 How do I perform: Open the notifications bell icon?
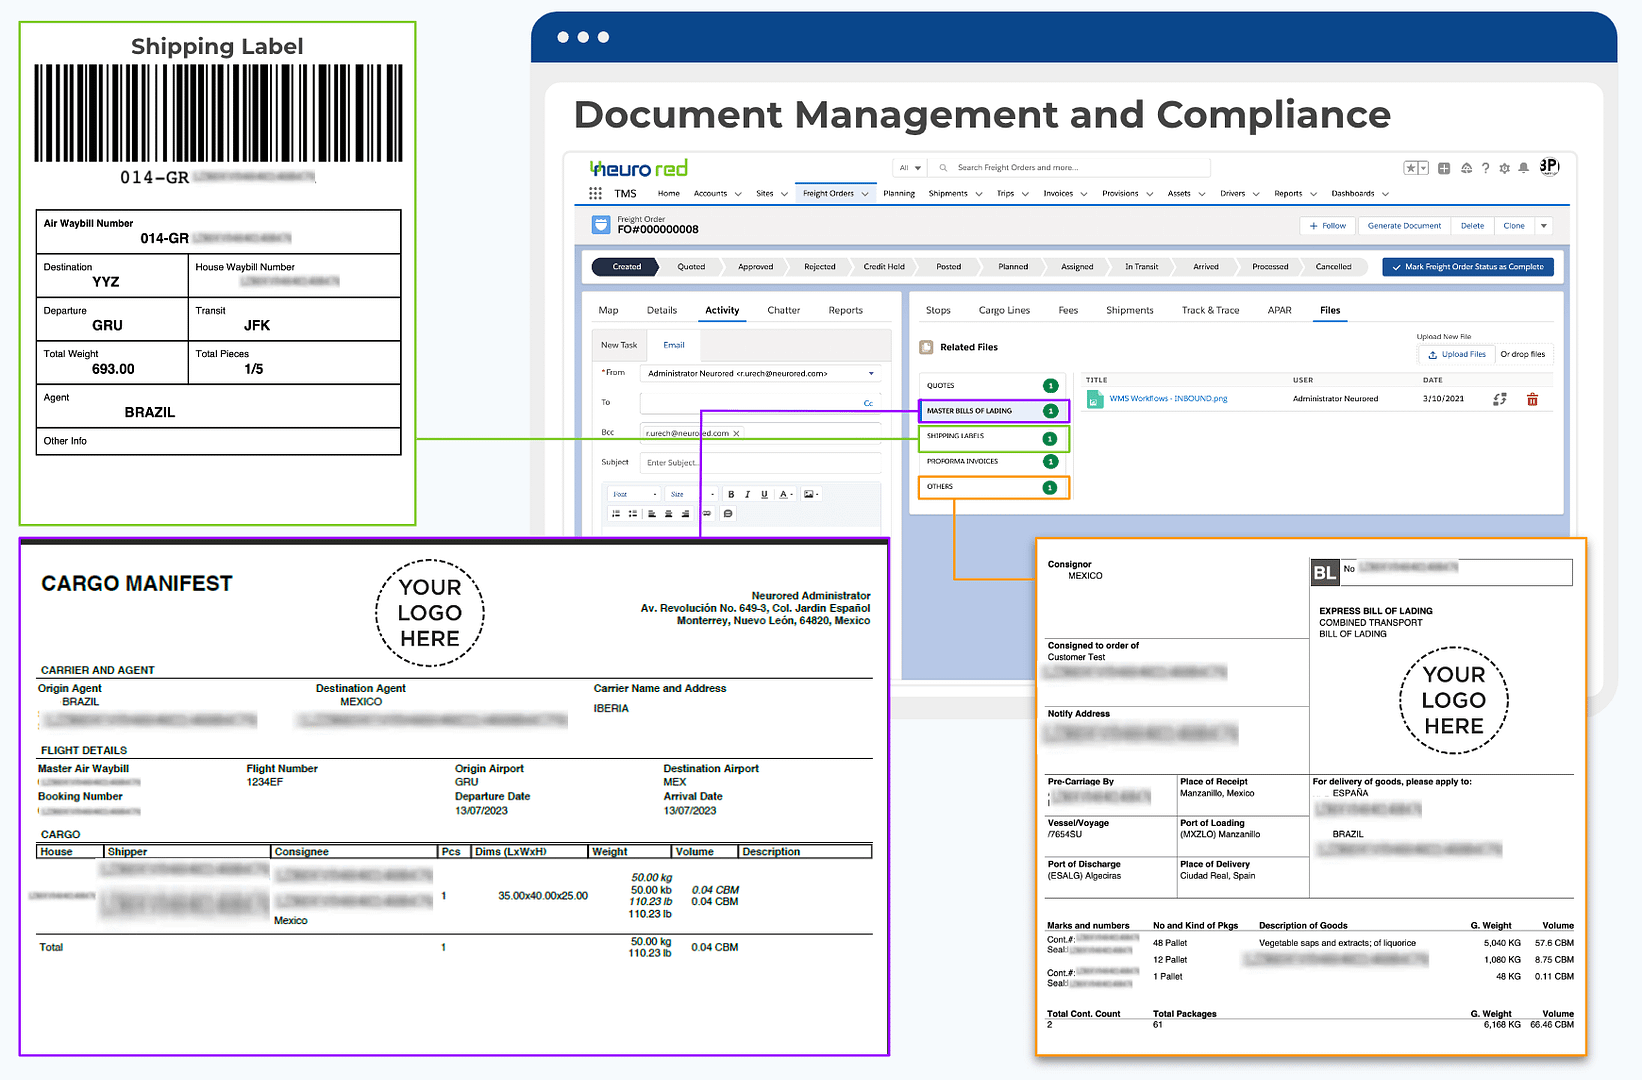point(1524,168)
